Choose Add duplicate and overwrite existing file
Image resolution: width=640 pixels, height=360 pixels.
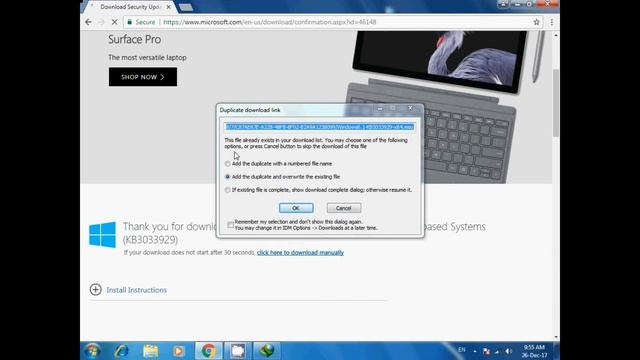point(228,177)
